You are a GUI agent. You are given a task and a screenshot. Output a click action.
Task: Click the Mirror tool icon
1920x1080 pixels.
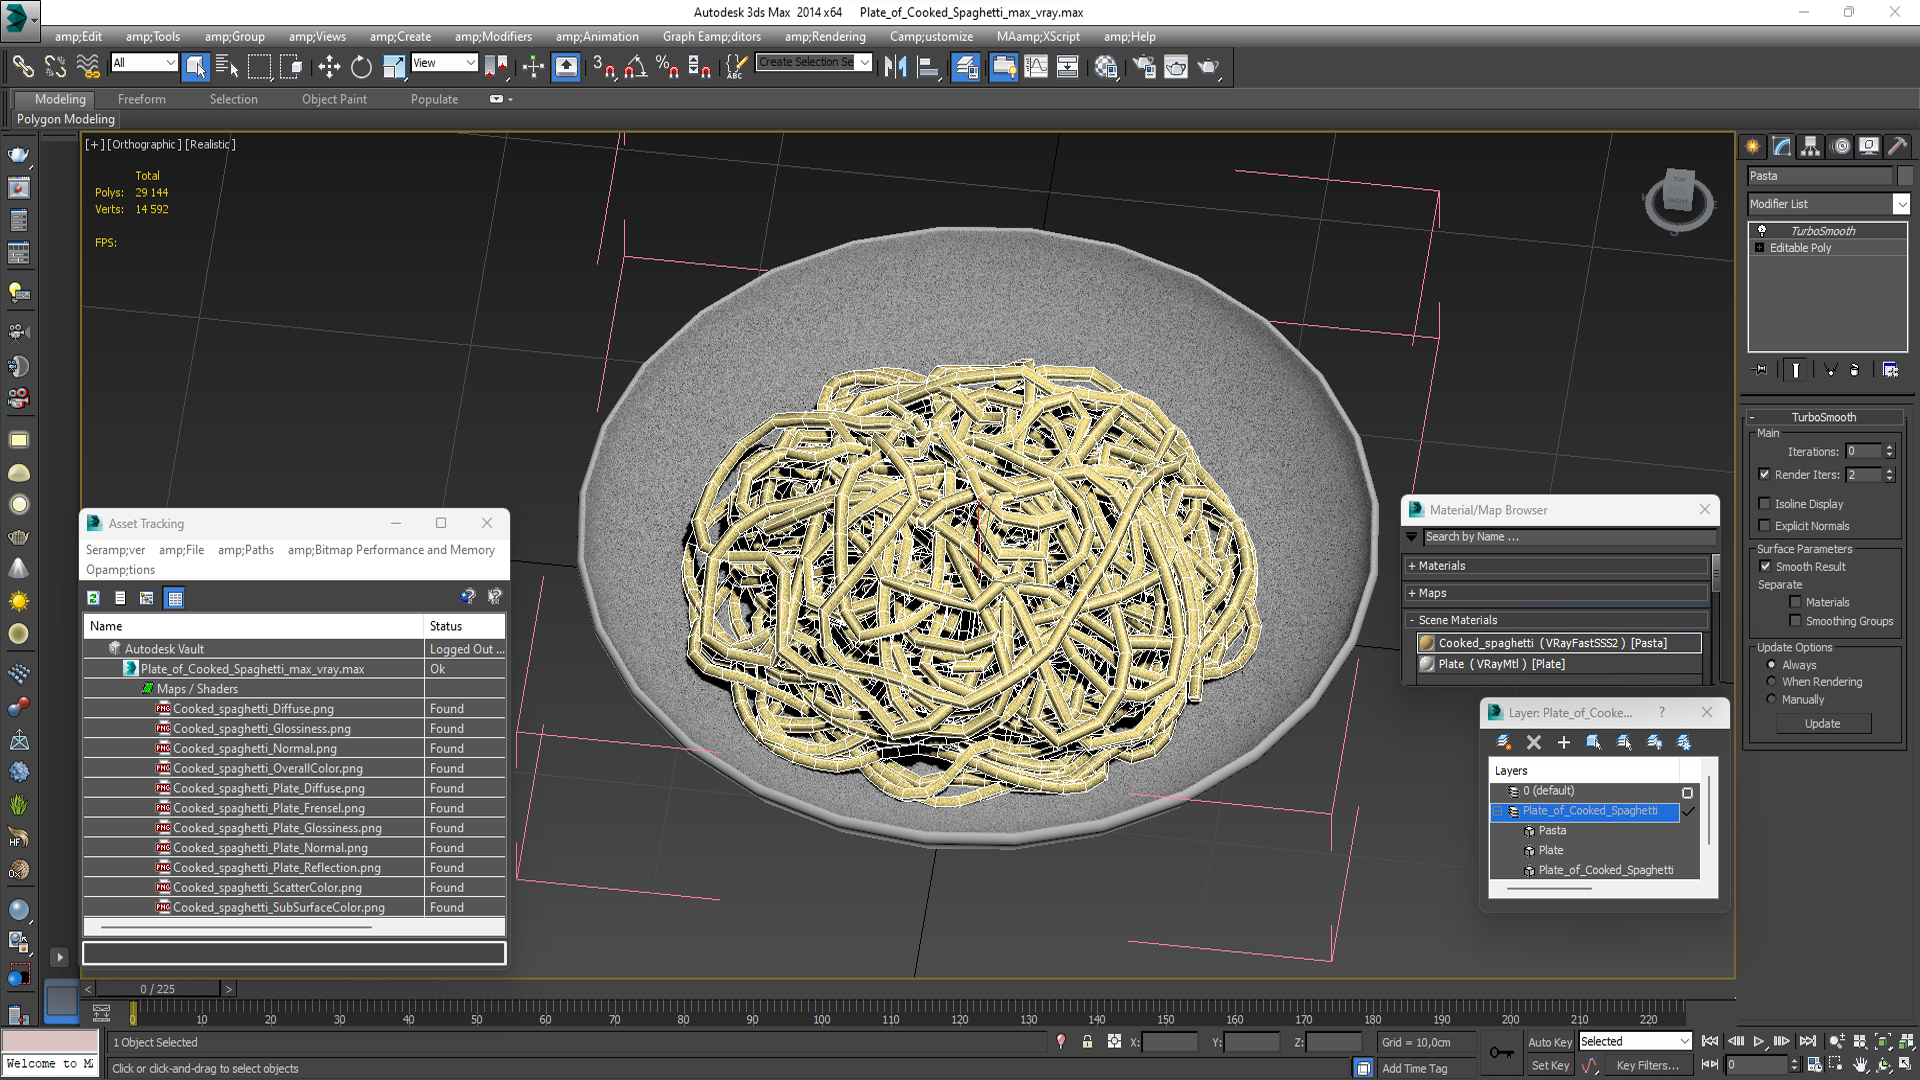pyautogui.click(x=895, y=67)
